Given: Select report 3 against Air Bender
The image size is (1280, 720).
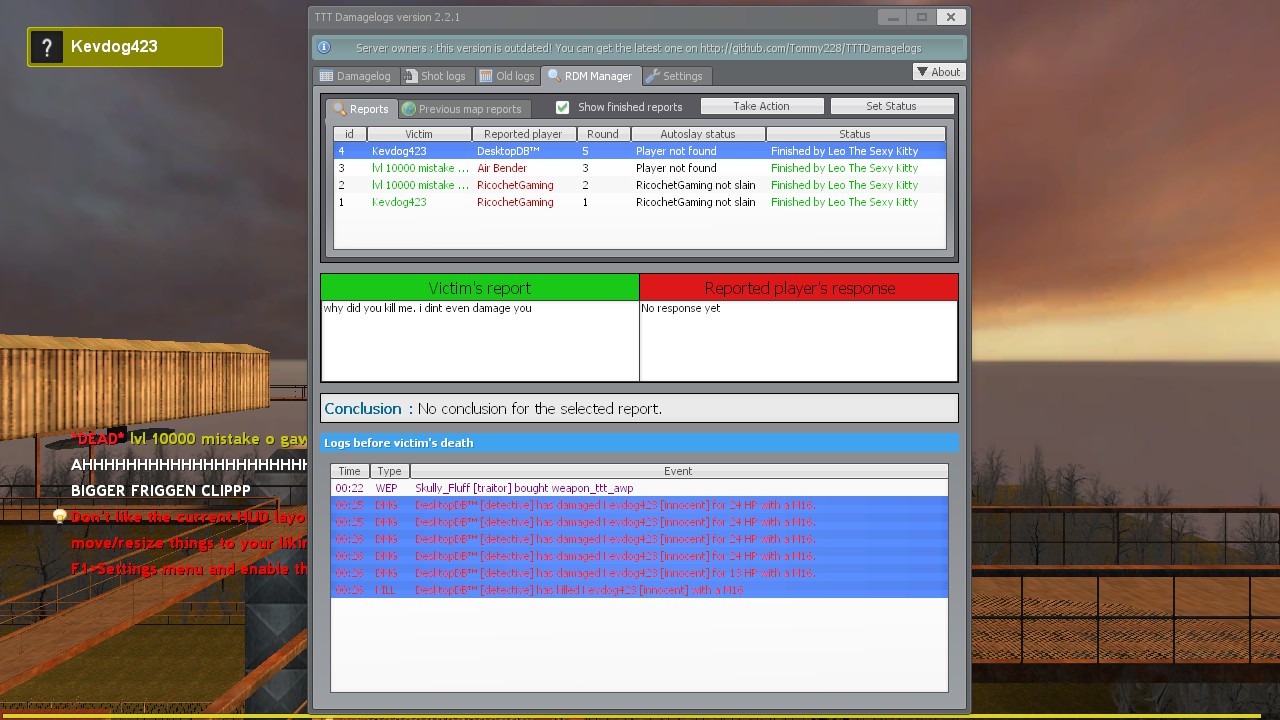Looking at the screenshot, I should (x=639, y=168).
